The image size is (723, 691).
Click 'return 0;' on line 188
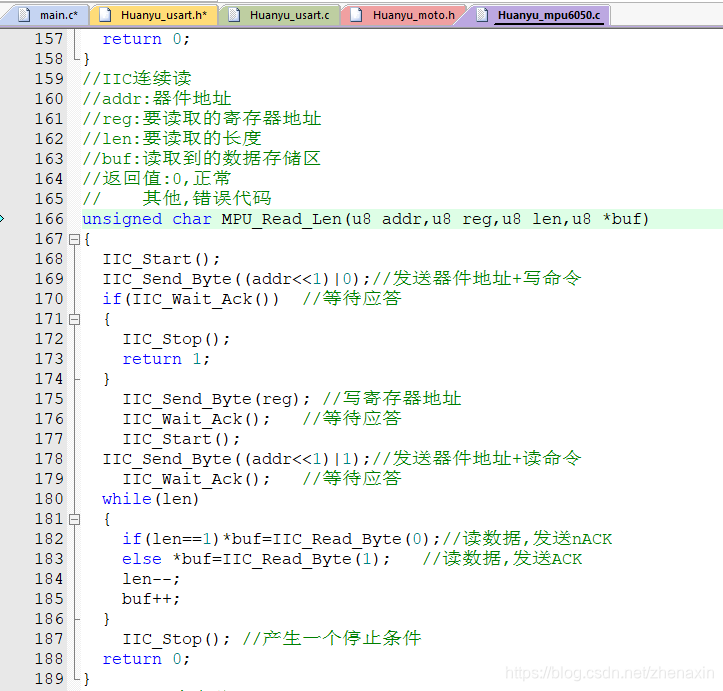(146, 659)
